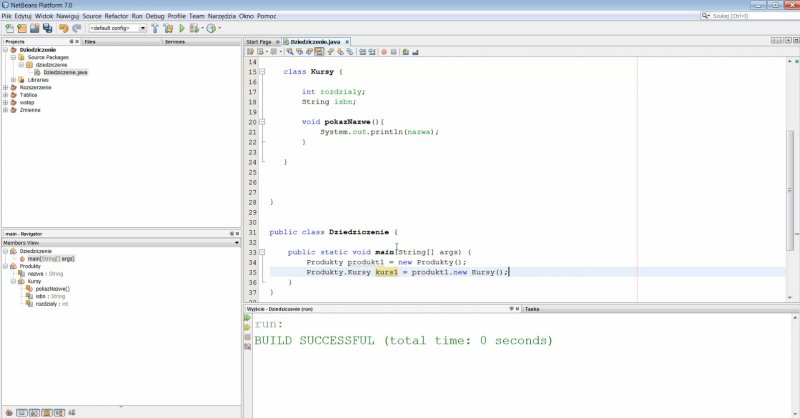The image size is (800, 418).
Task: Switch to the Start Page tab
Action: pos(258,42)
